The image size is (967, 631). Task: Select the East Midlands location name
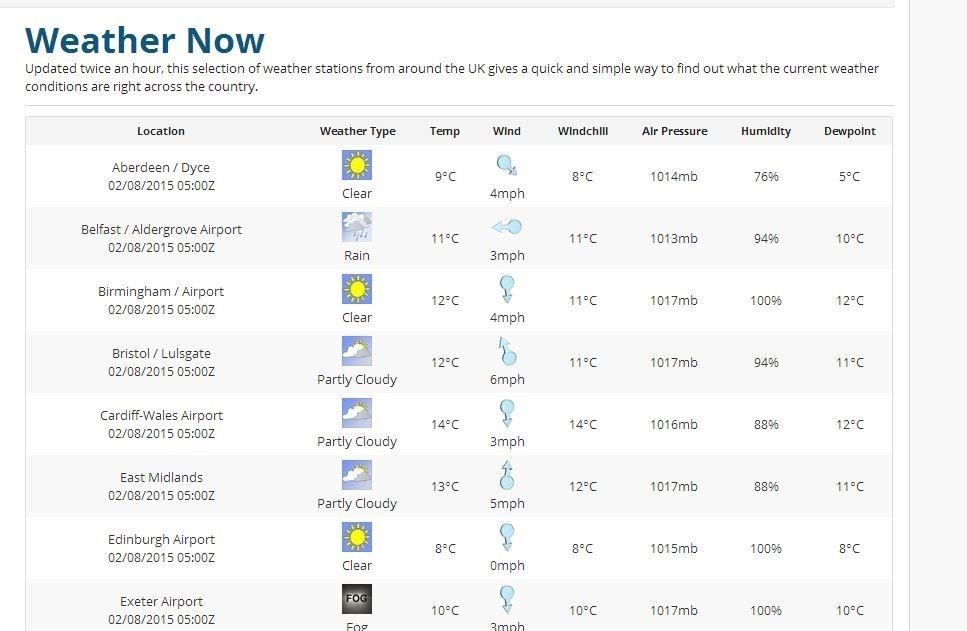tap(161, 477)
